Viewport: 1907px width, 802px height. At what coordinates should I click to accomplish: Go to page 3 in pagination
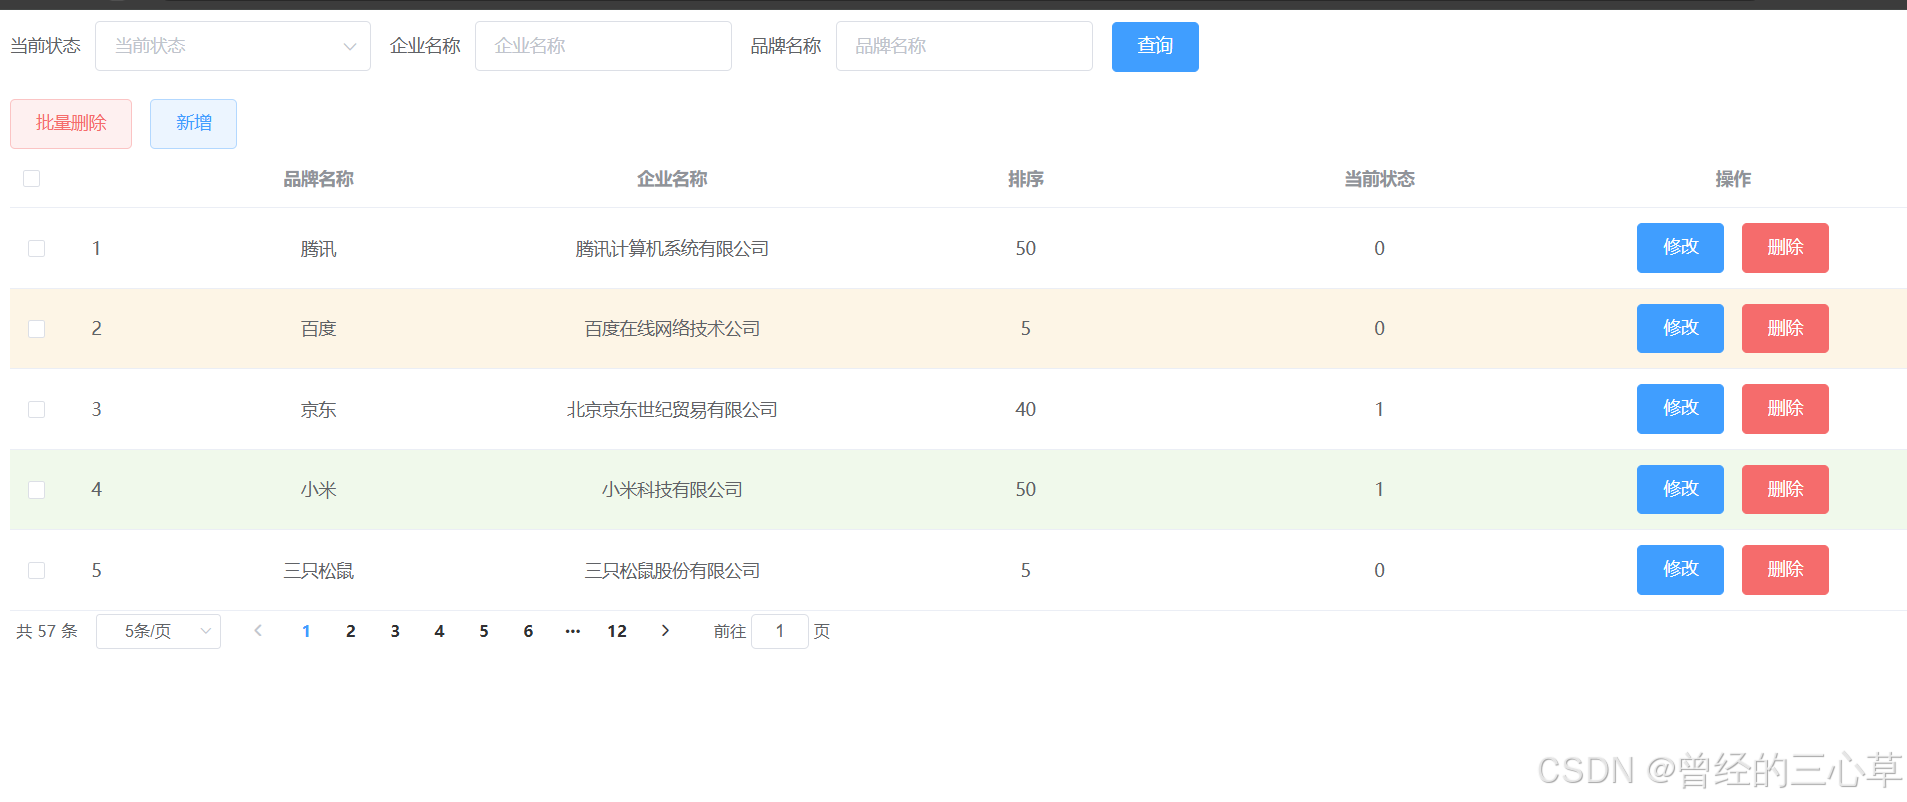(395, 631)
